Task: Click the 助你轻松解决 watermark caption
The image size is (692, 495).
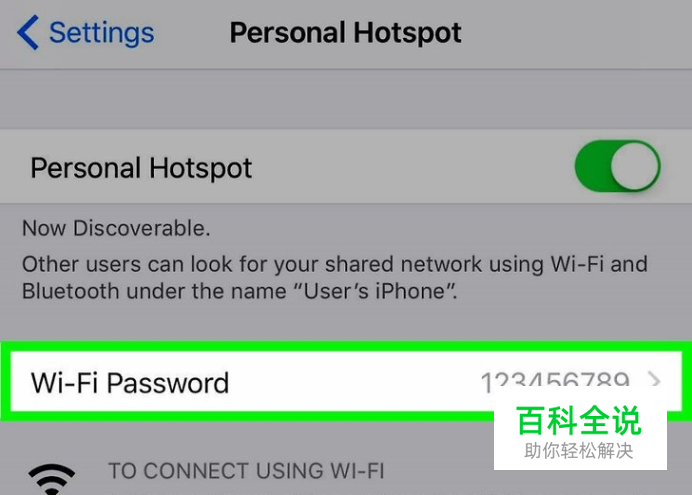Action: pos(579,451)
